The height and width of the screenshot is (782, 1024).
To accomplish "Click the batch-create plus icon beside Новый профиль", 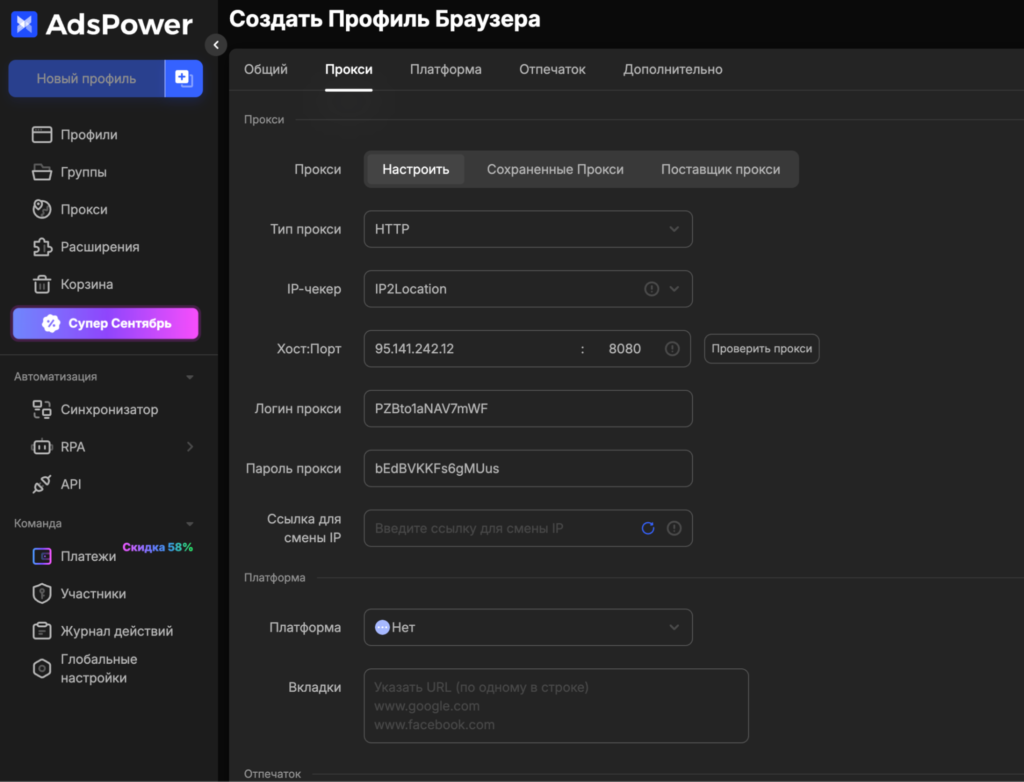I will pyautogui.click(x=184, y=78).
